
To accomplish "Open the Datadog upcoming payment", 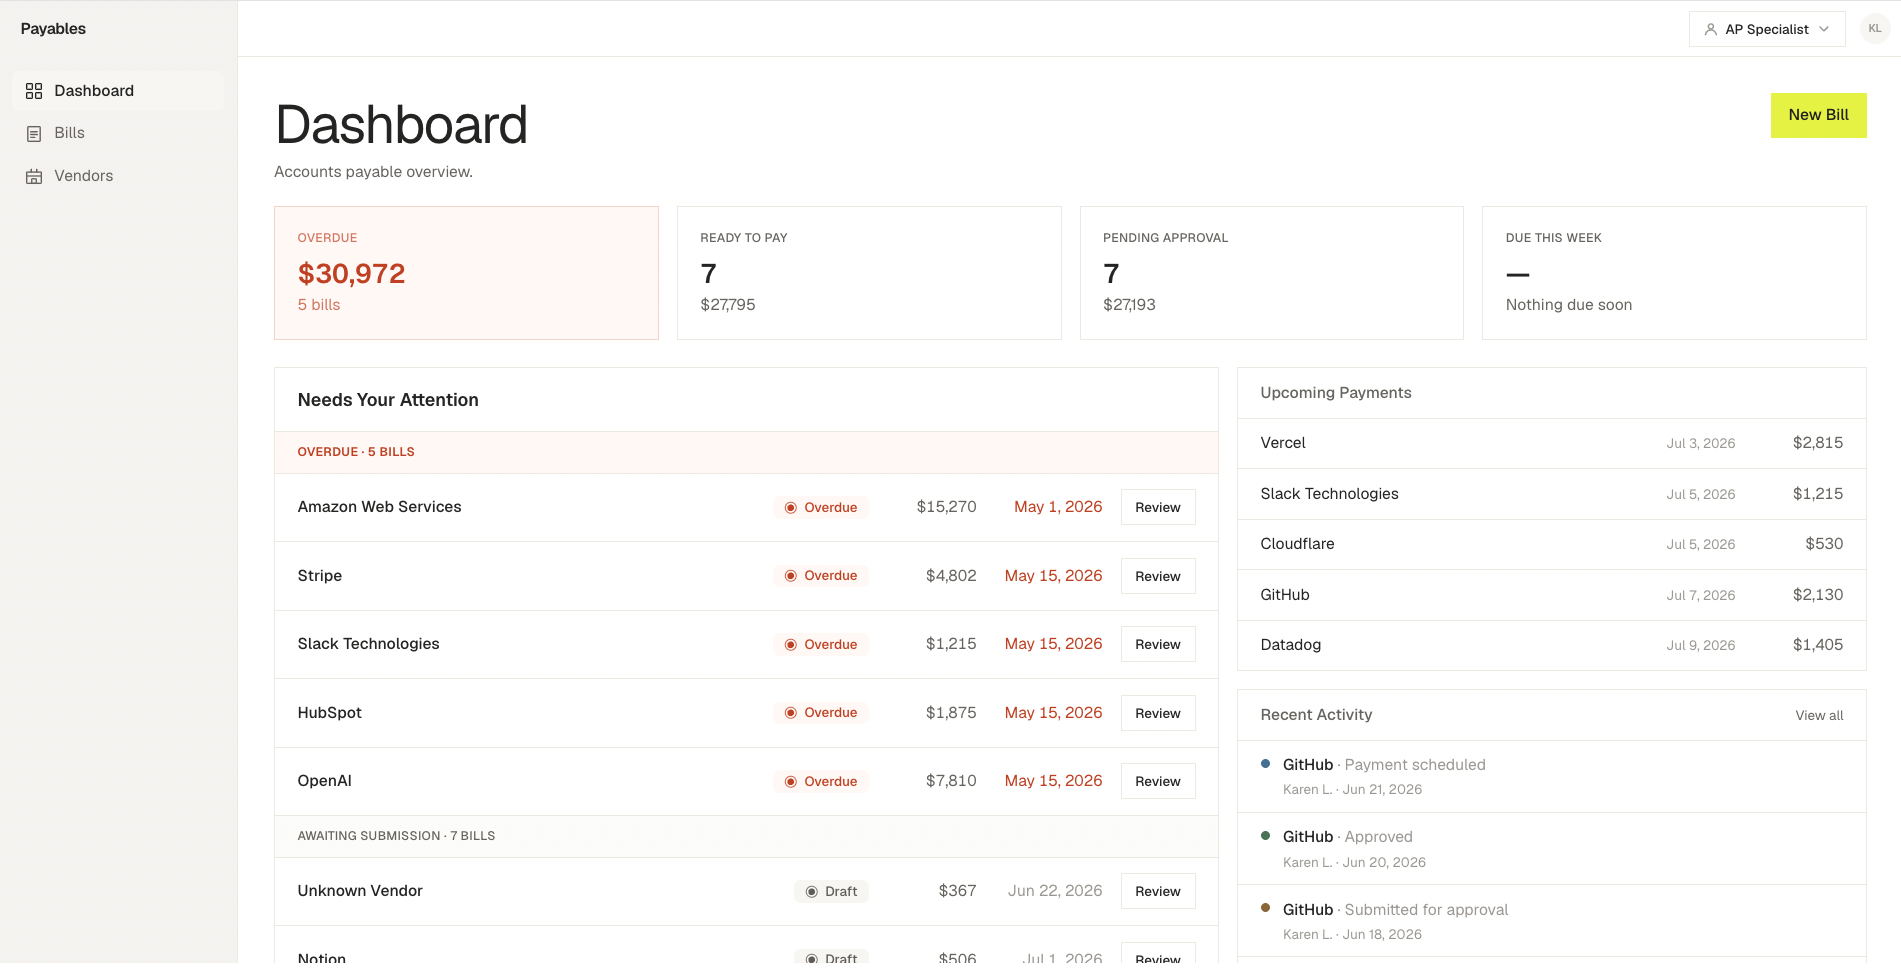I will point(1551,645).
